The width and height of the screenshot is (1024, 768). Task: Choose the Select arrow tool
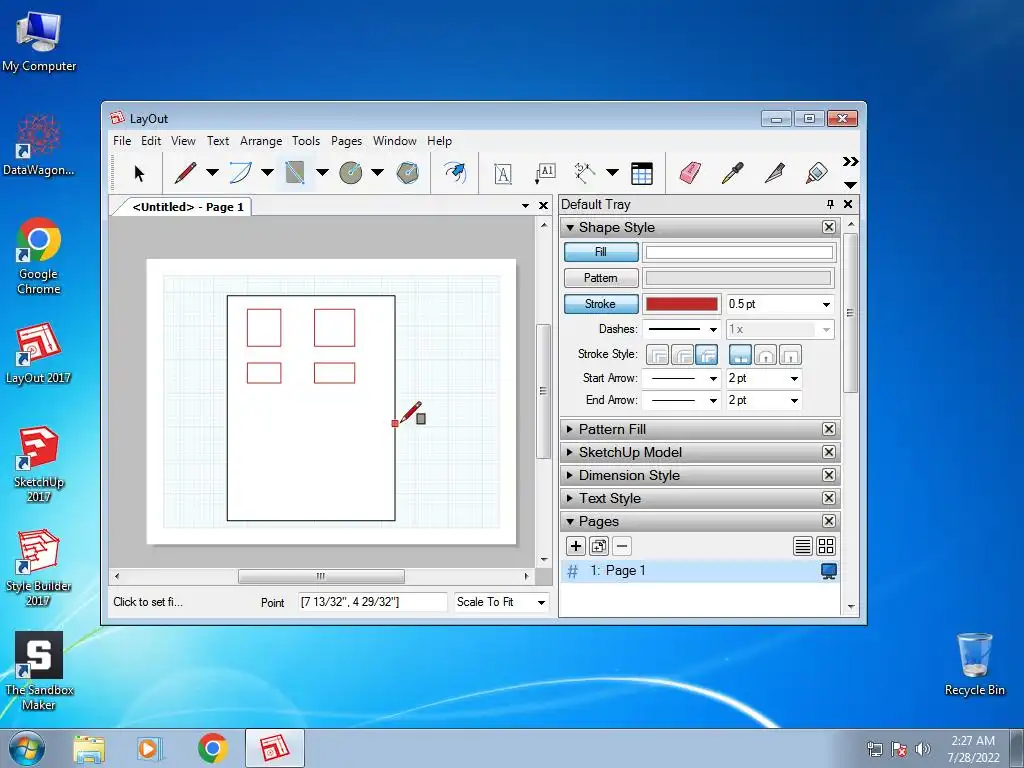(139, 173)
